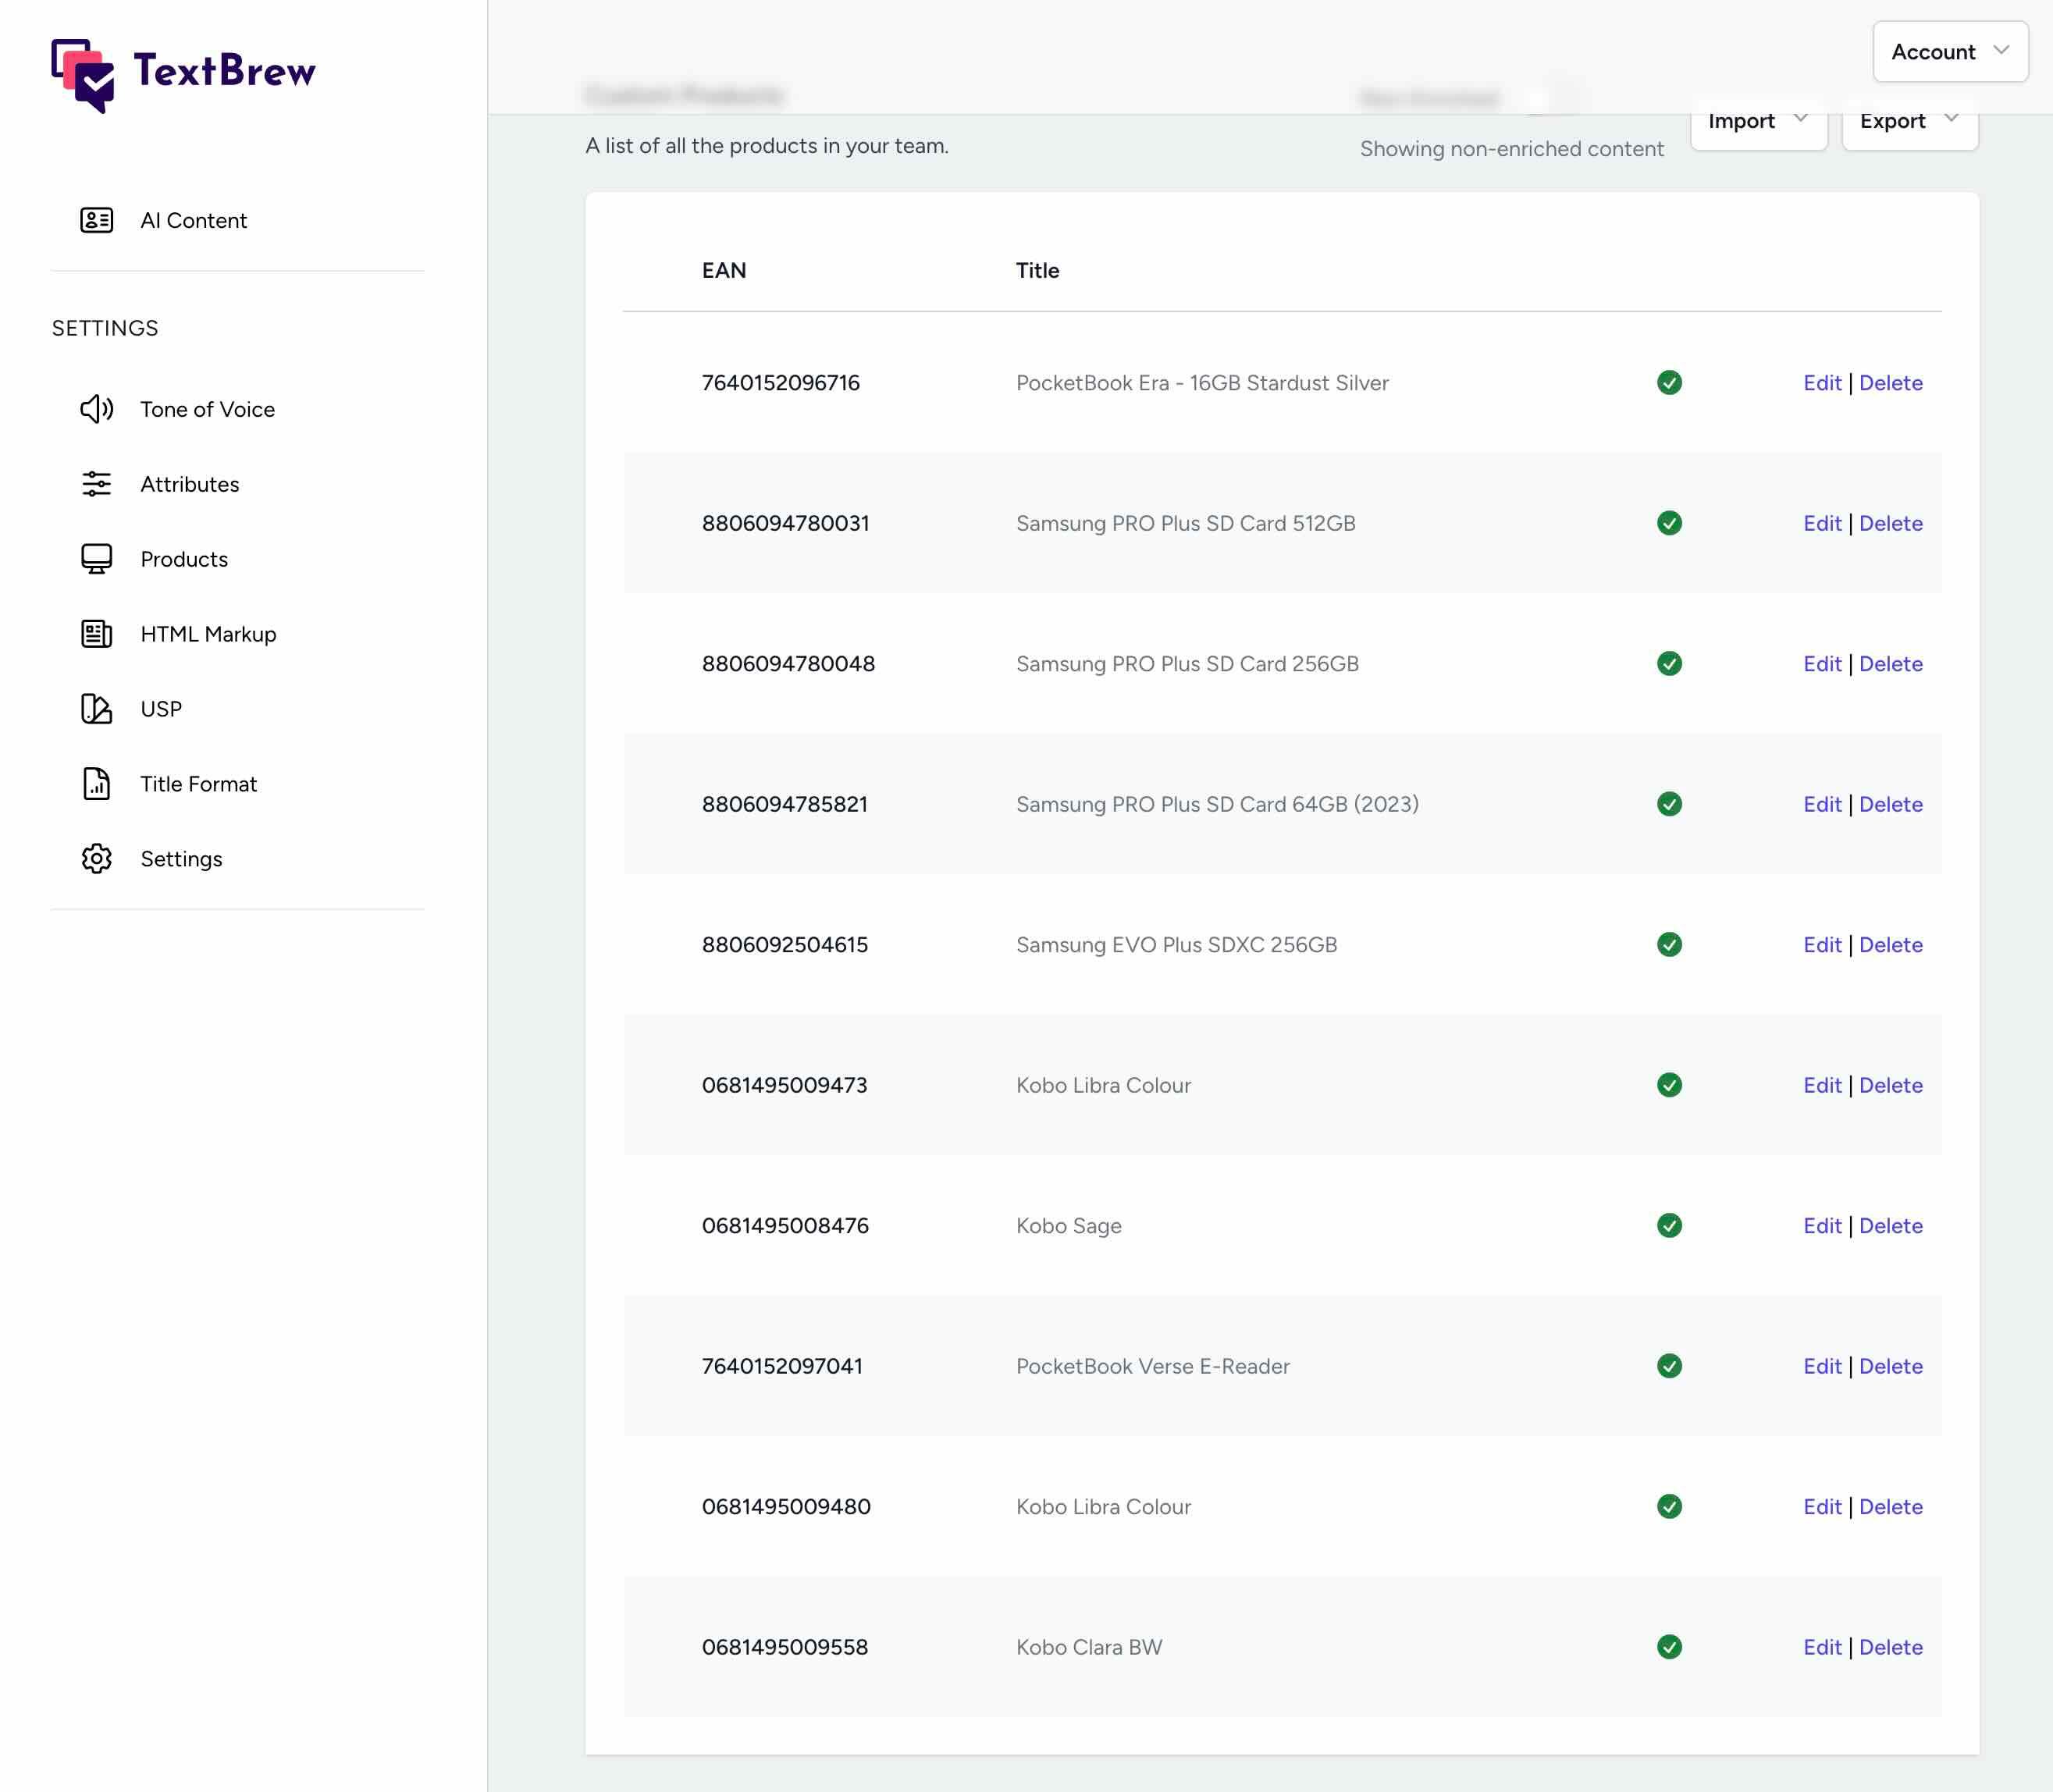Open the Account dropdown

tap(1949, 52)
